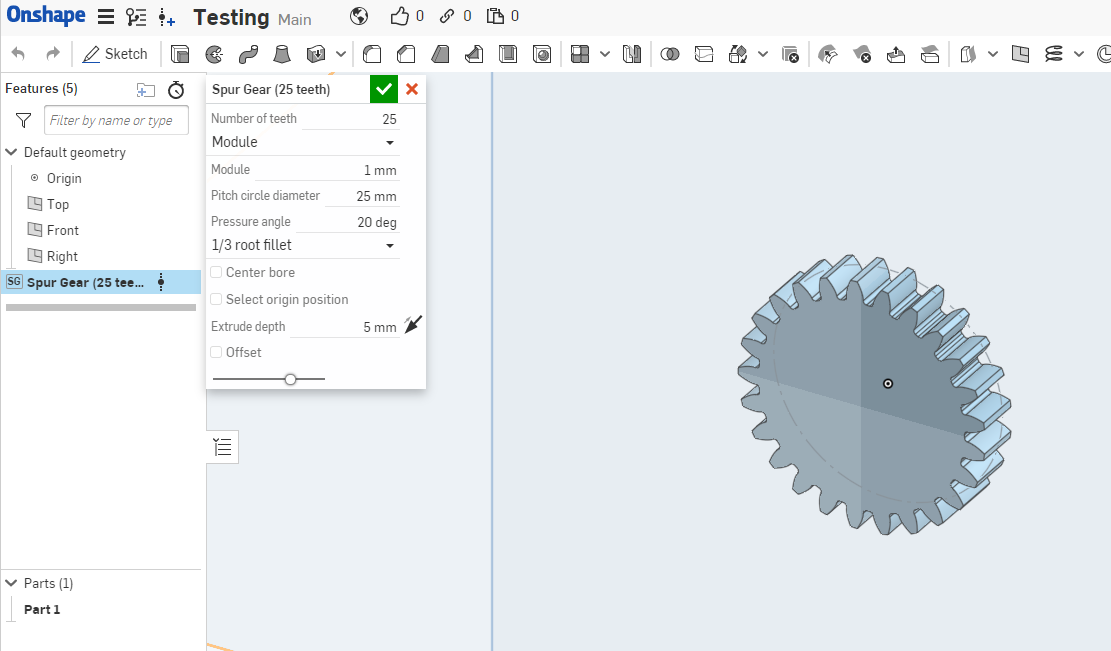Click the thumbs-up like icon
The height and width of the screenshot is (651, 1111).
pos(400,16)
